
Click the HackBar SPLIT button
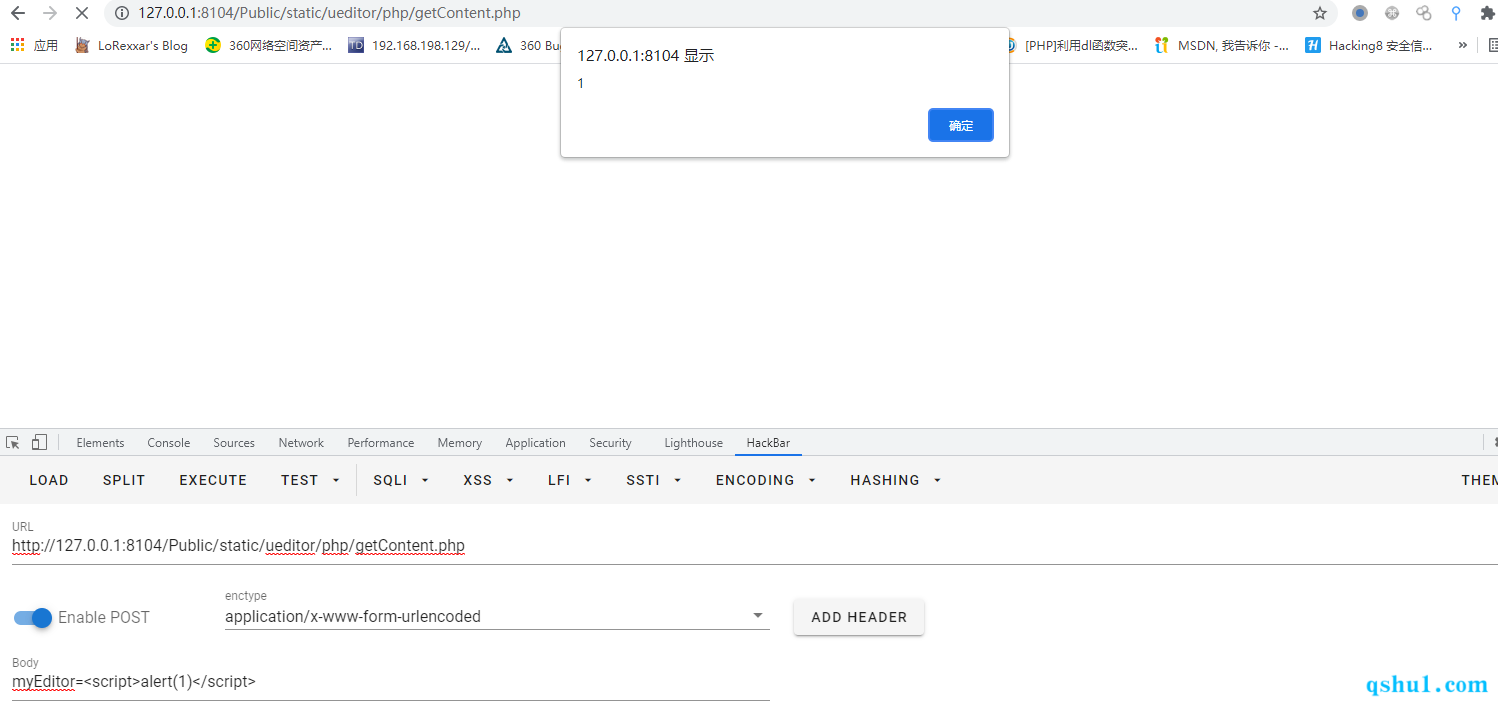(124, 480)
